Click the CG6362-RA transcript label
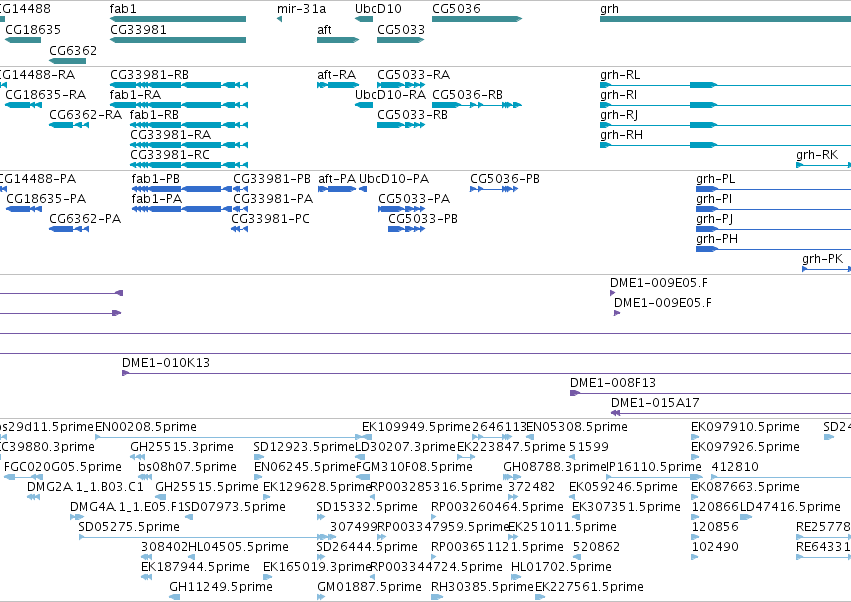The height and width of the screenshot is (602, 851). click(x=85, y=115)
